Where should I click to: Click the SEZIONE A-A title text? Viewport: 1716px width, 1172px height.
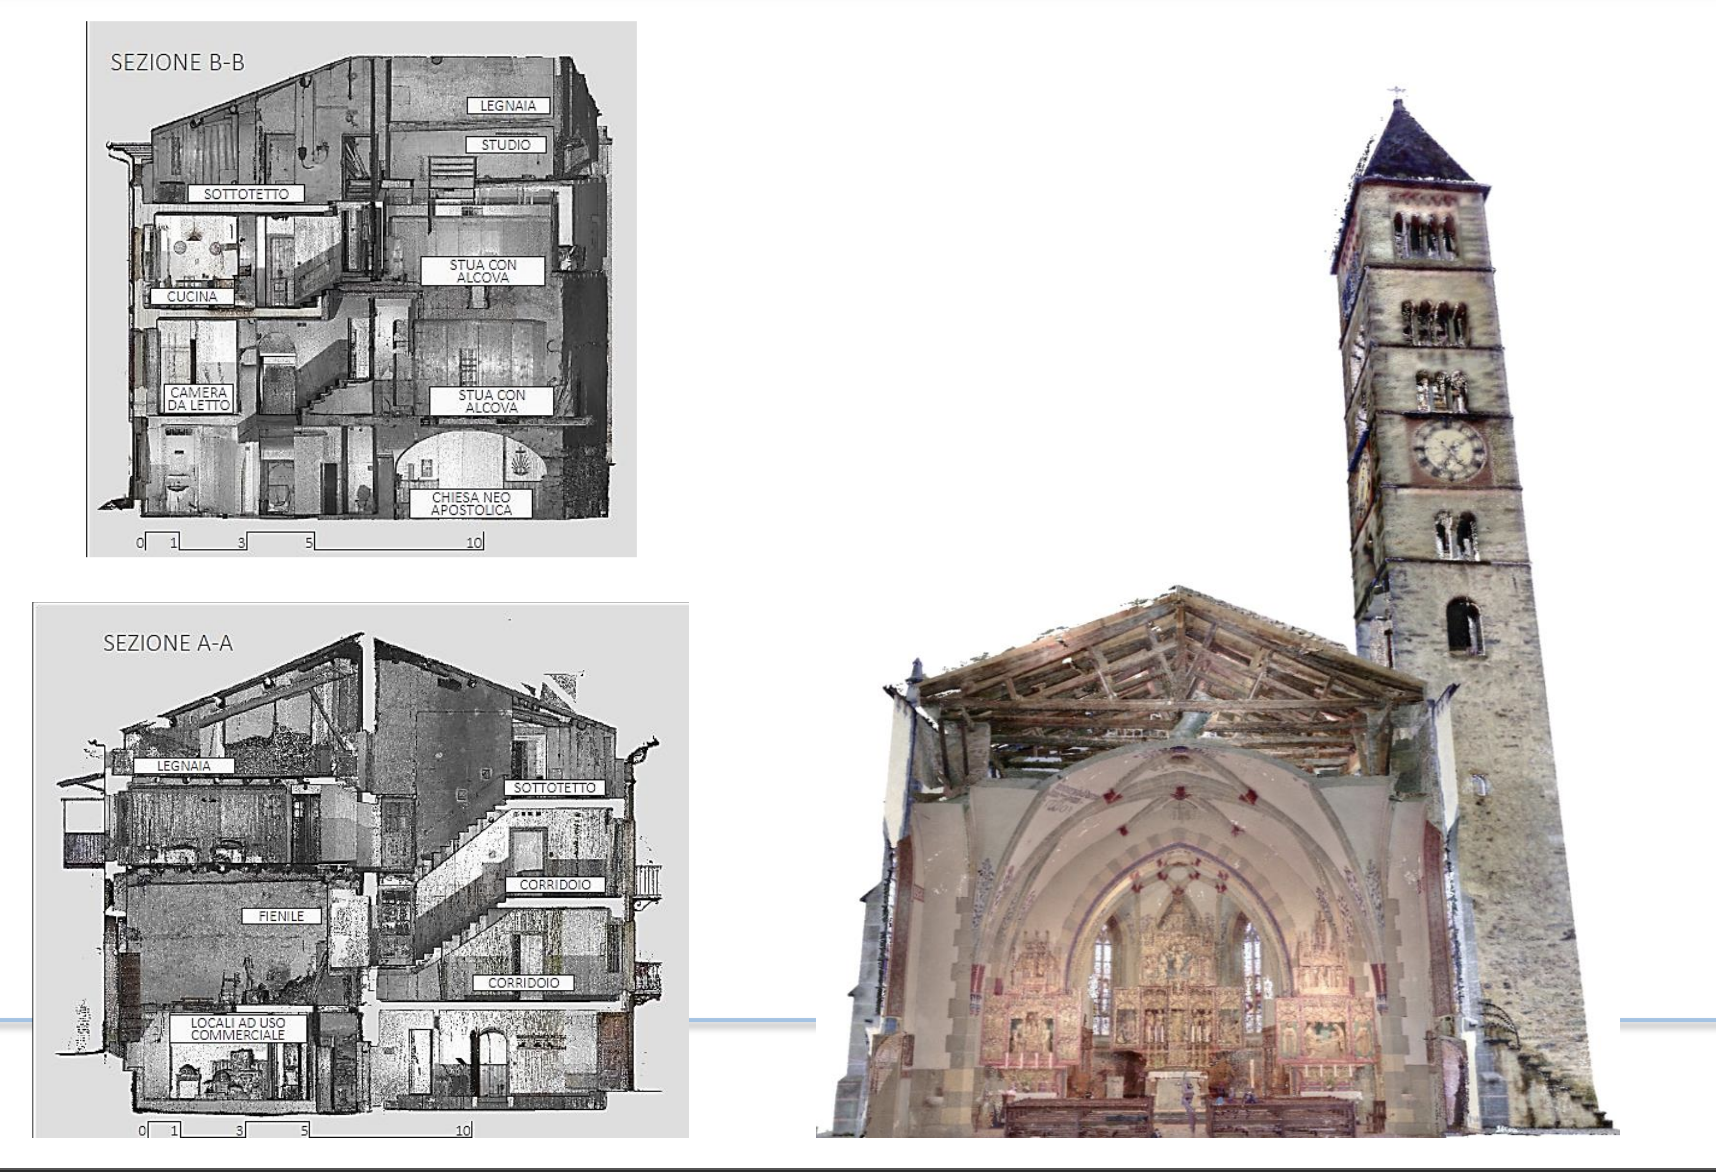[x=168, y=644]
